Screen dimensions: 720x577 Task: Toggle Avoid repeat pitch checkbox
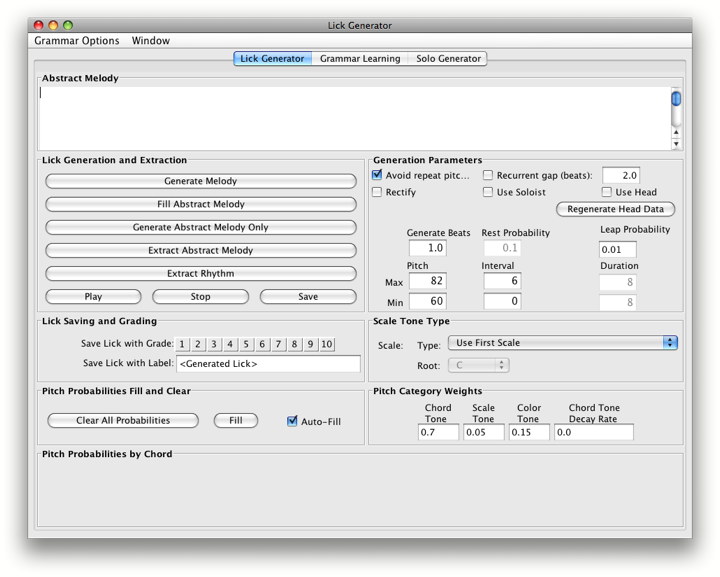point(377,176)
